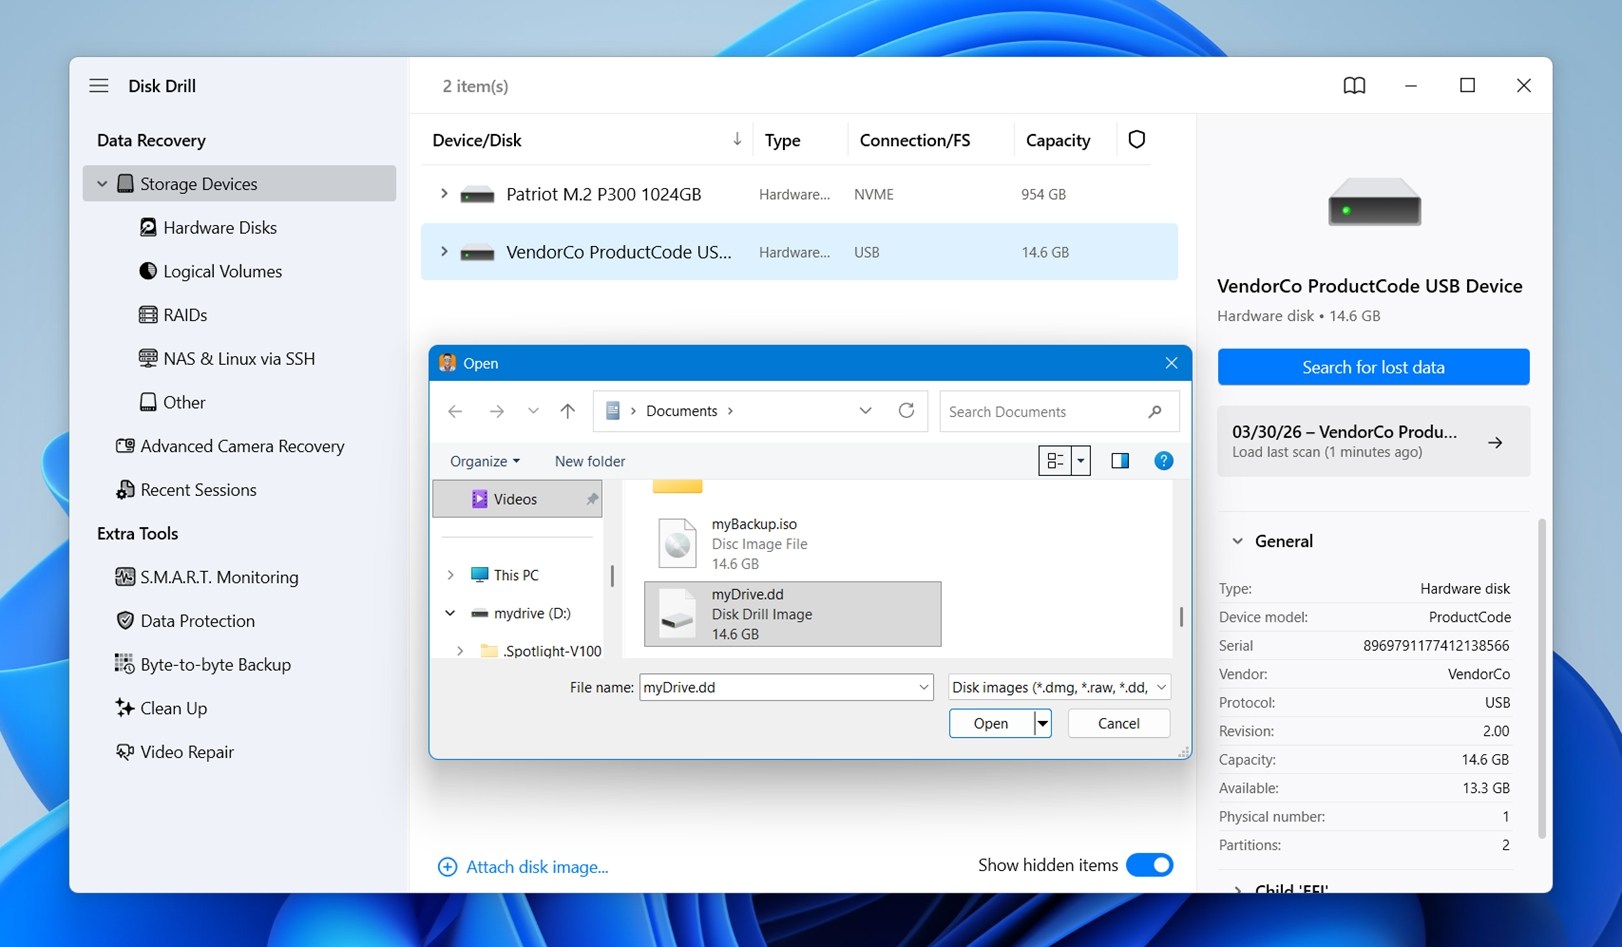Click the sort arrow in Device/Disk column
1622x947 pixels.
click(737, 139)
